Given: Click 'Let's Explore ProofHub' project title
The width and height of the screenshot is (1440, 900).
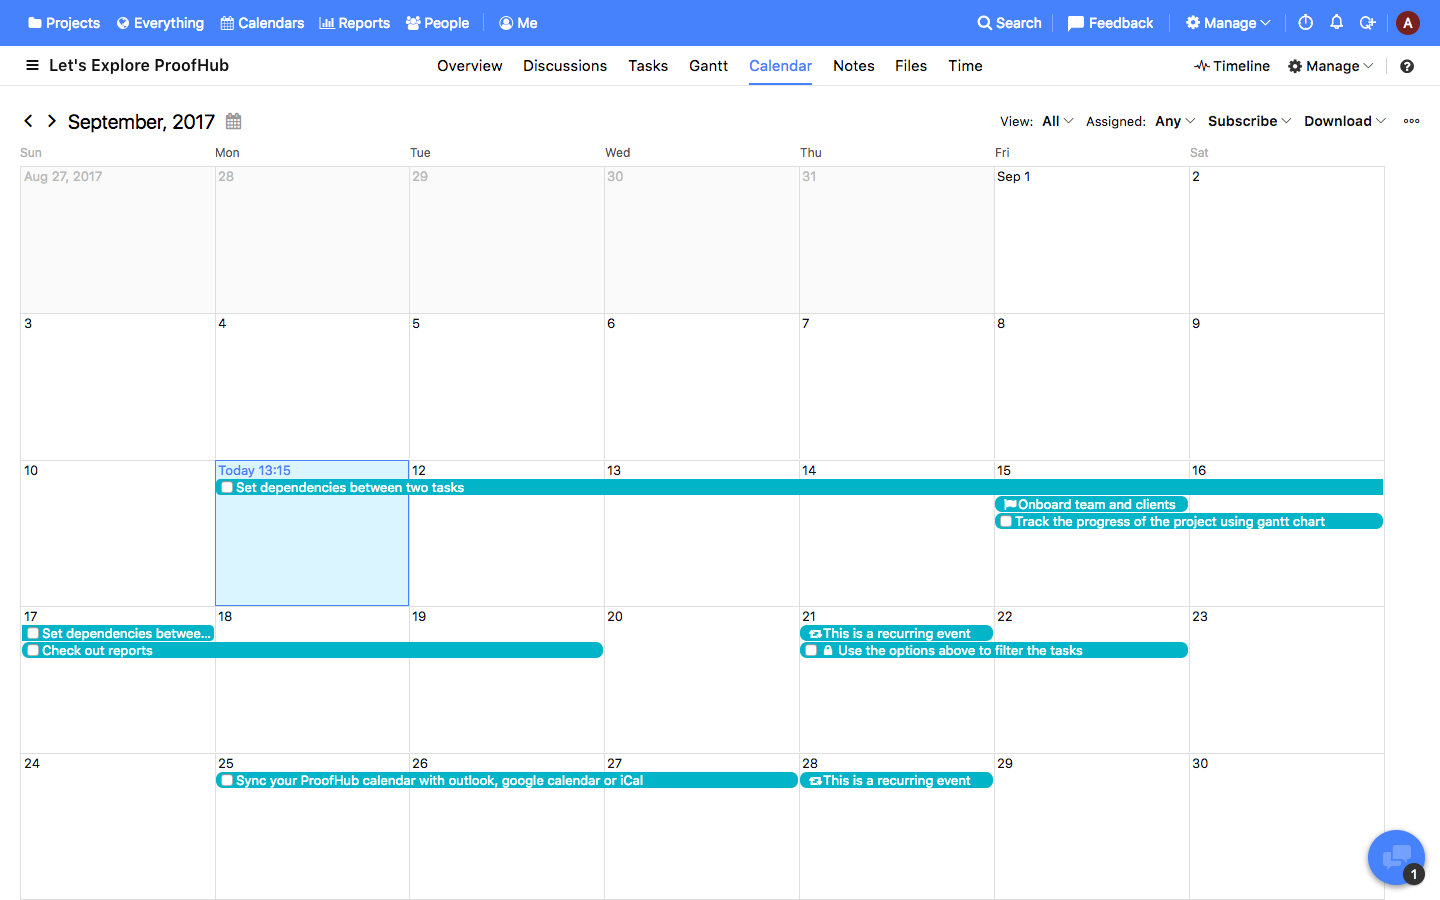Looking at the screenshot, I should 139,66.
